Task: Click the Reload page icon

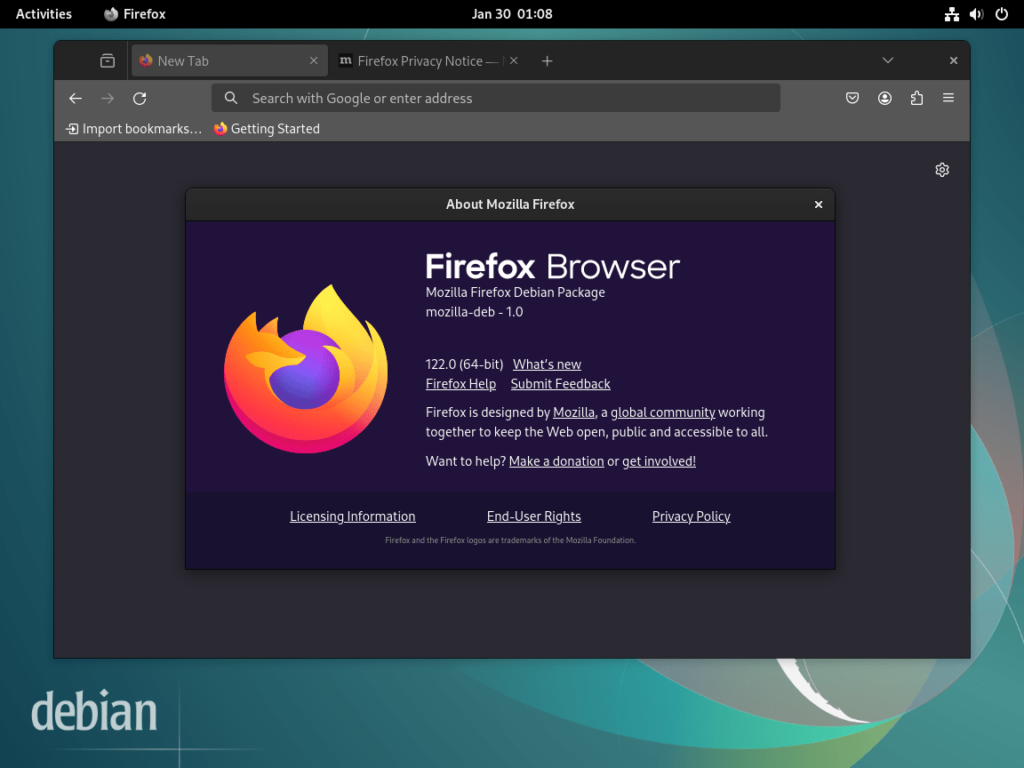Action: pyautogui.click(x=140, y=98)
